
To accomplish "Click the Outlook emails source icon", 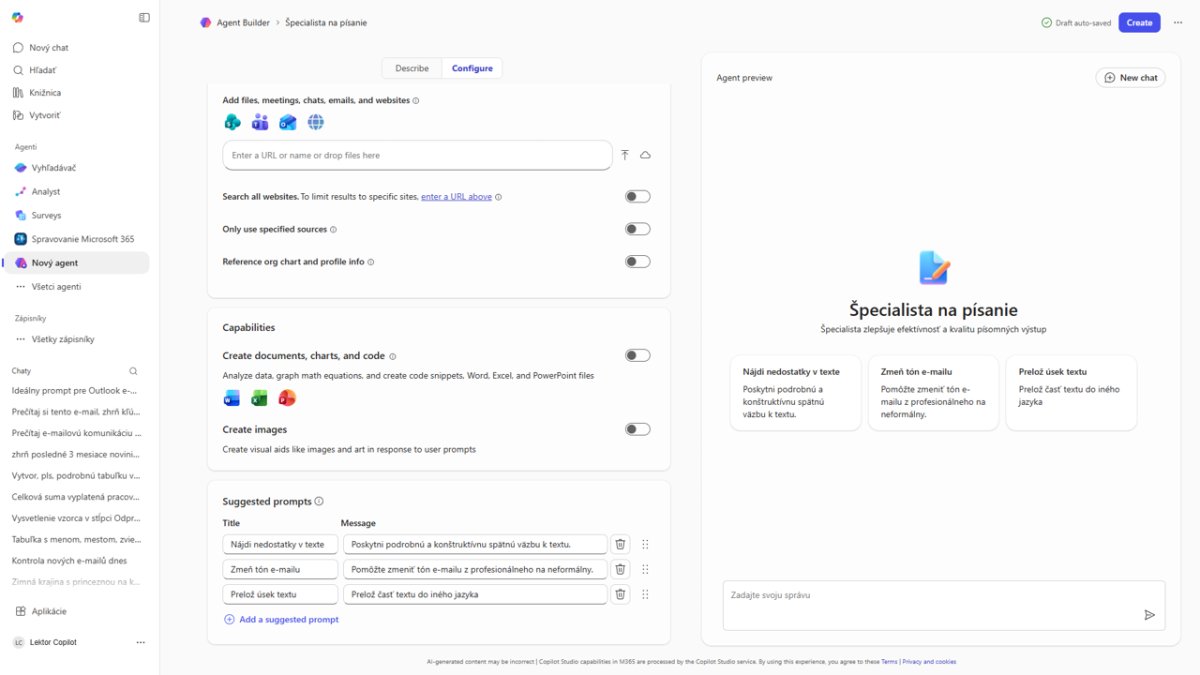I will 288,122.
